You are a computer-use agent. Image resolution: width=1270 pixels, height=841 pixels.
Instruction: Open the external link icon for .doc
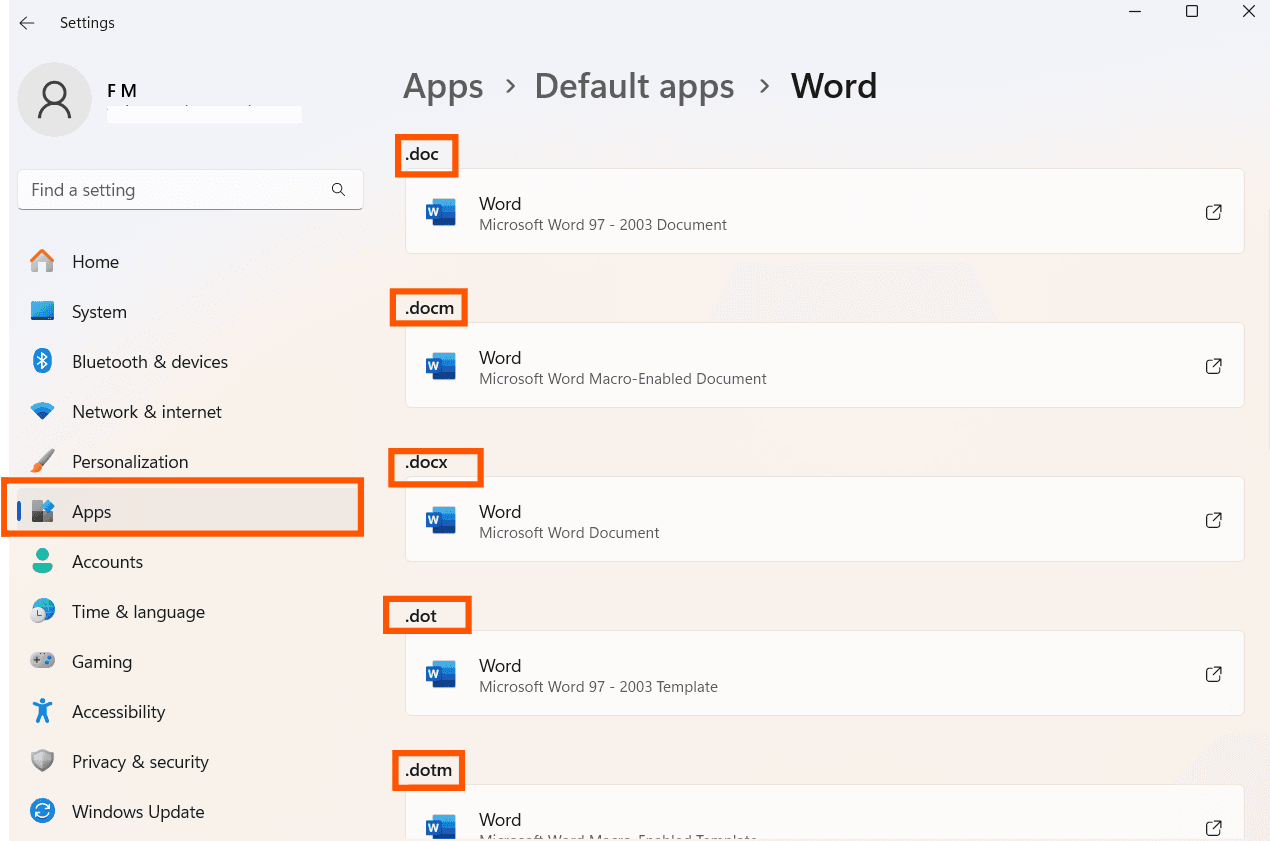[x=1213, y=211]
